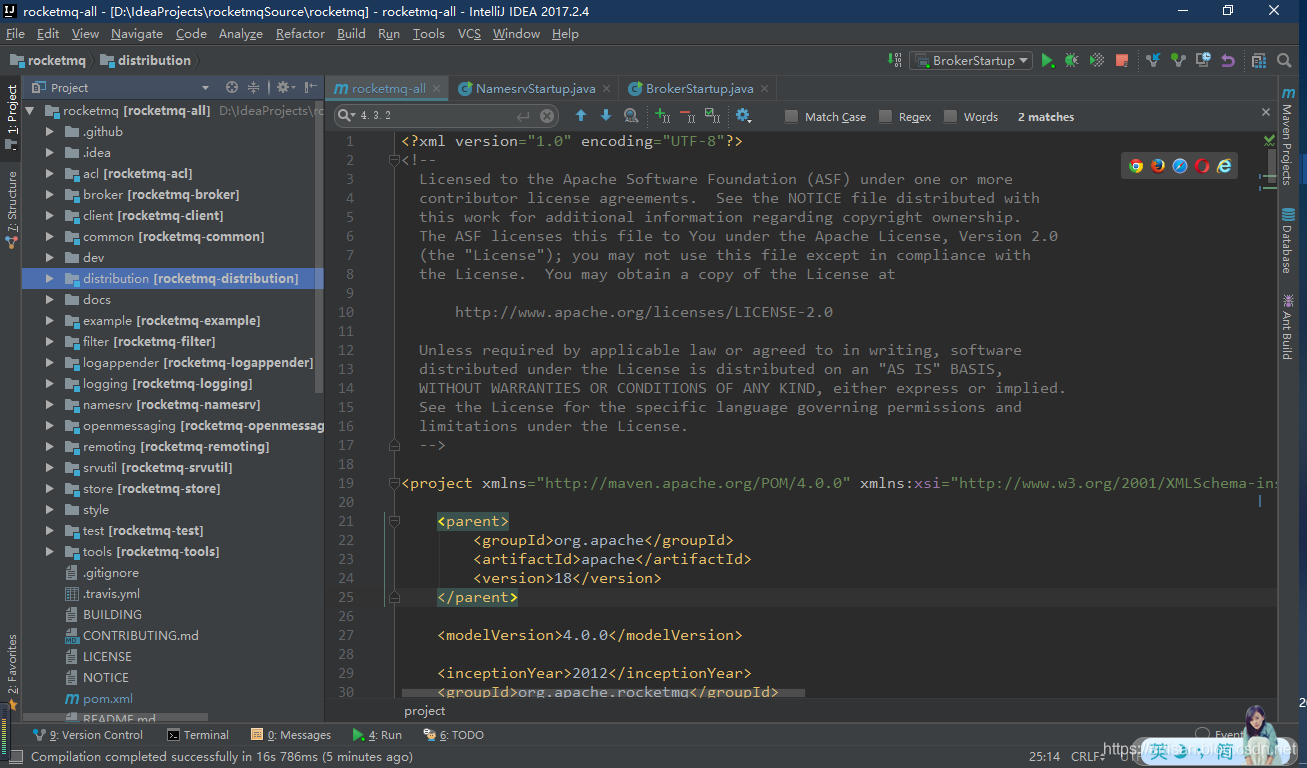Switch to BrokerStartup.java tab
This screenshot has height=768, width=1307.
(x=698, y=88)
